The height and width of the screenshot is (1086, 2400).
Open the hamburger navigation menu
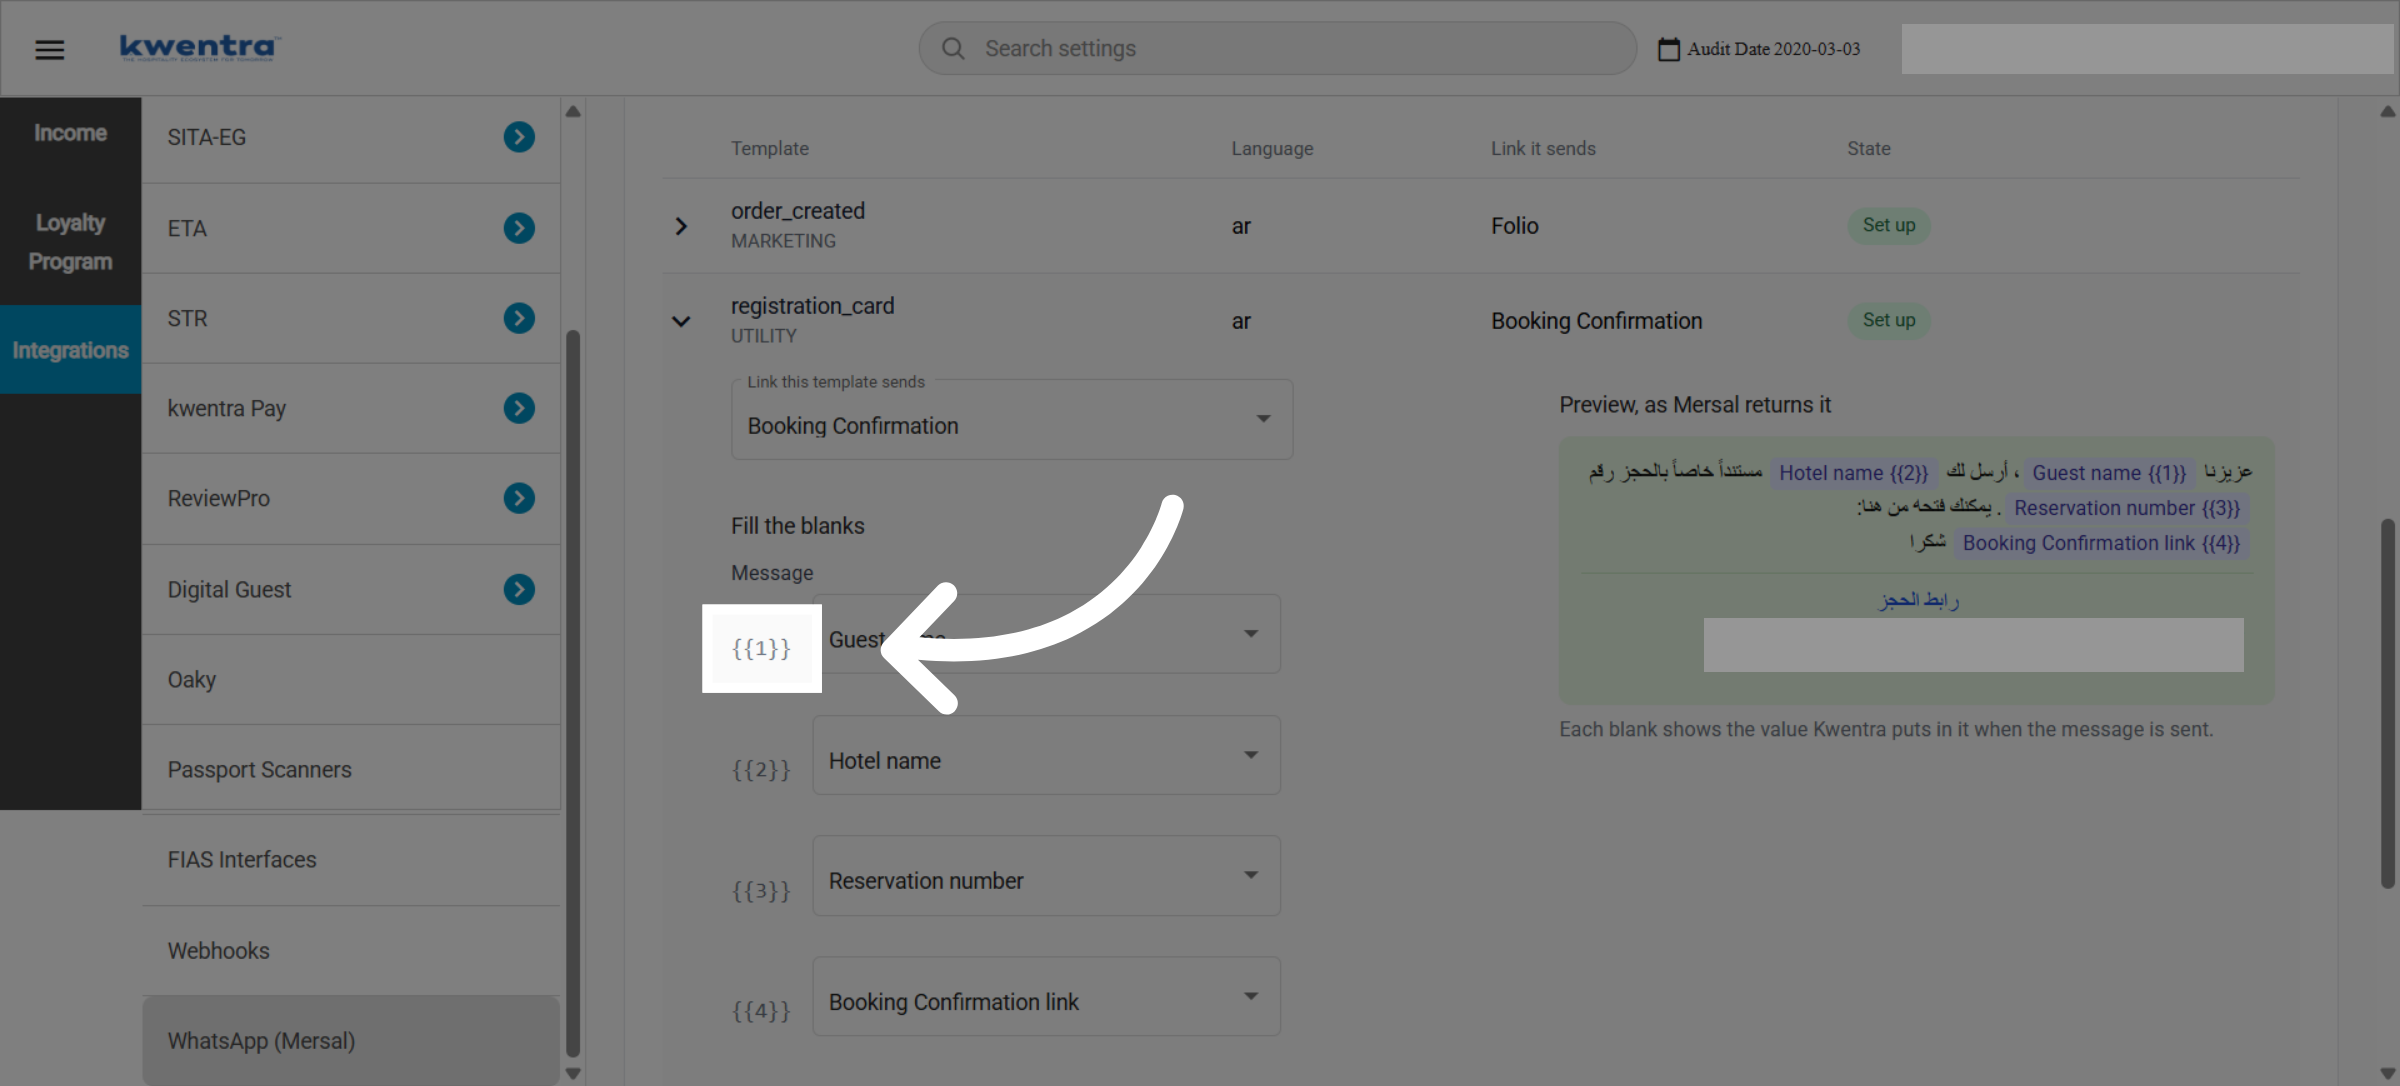pos(49,49)
